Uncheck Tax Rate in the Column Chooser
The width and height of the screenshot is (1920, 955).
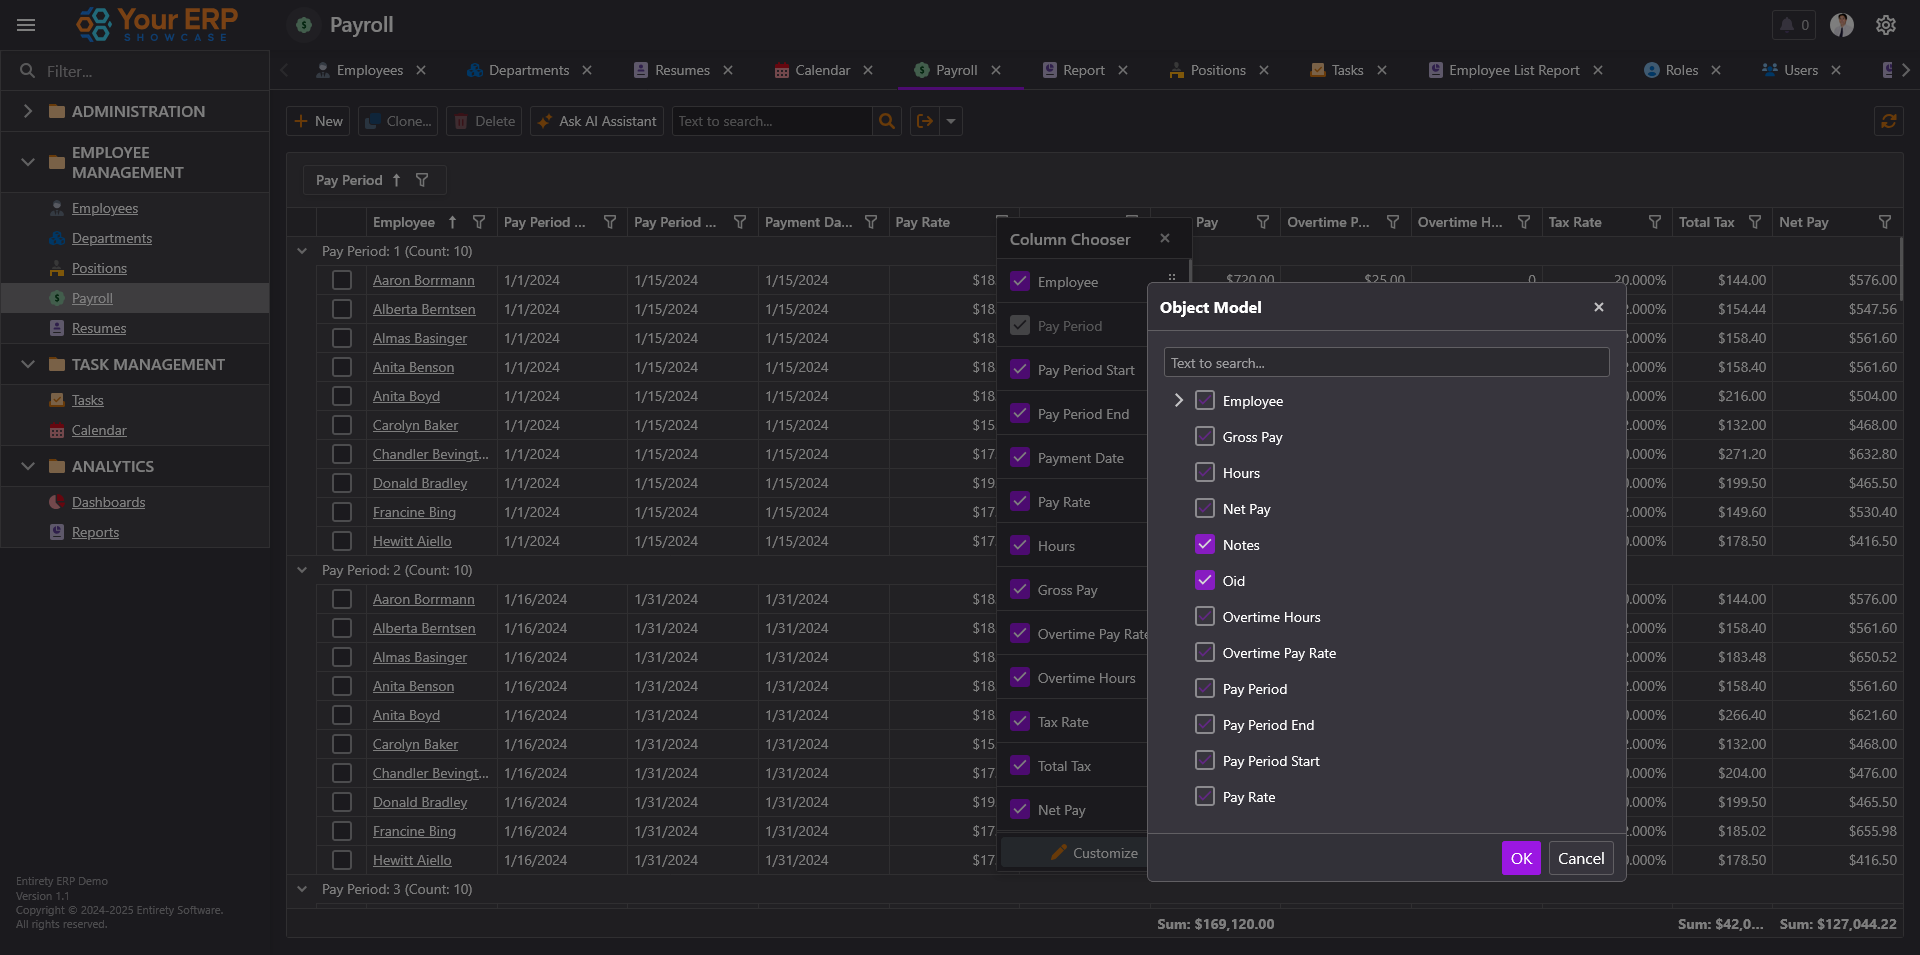tap(1020, 722)
